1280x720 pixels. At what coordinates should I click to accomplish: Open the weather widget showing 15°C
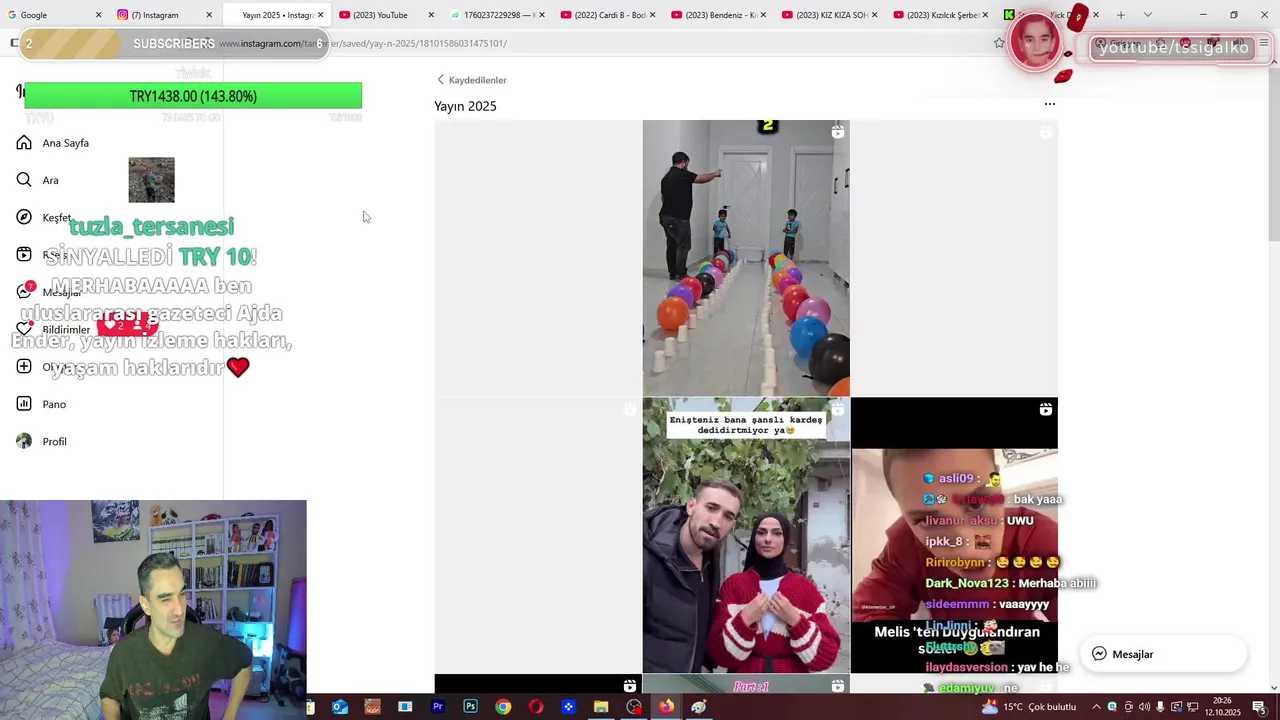1029,707
